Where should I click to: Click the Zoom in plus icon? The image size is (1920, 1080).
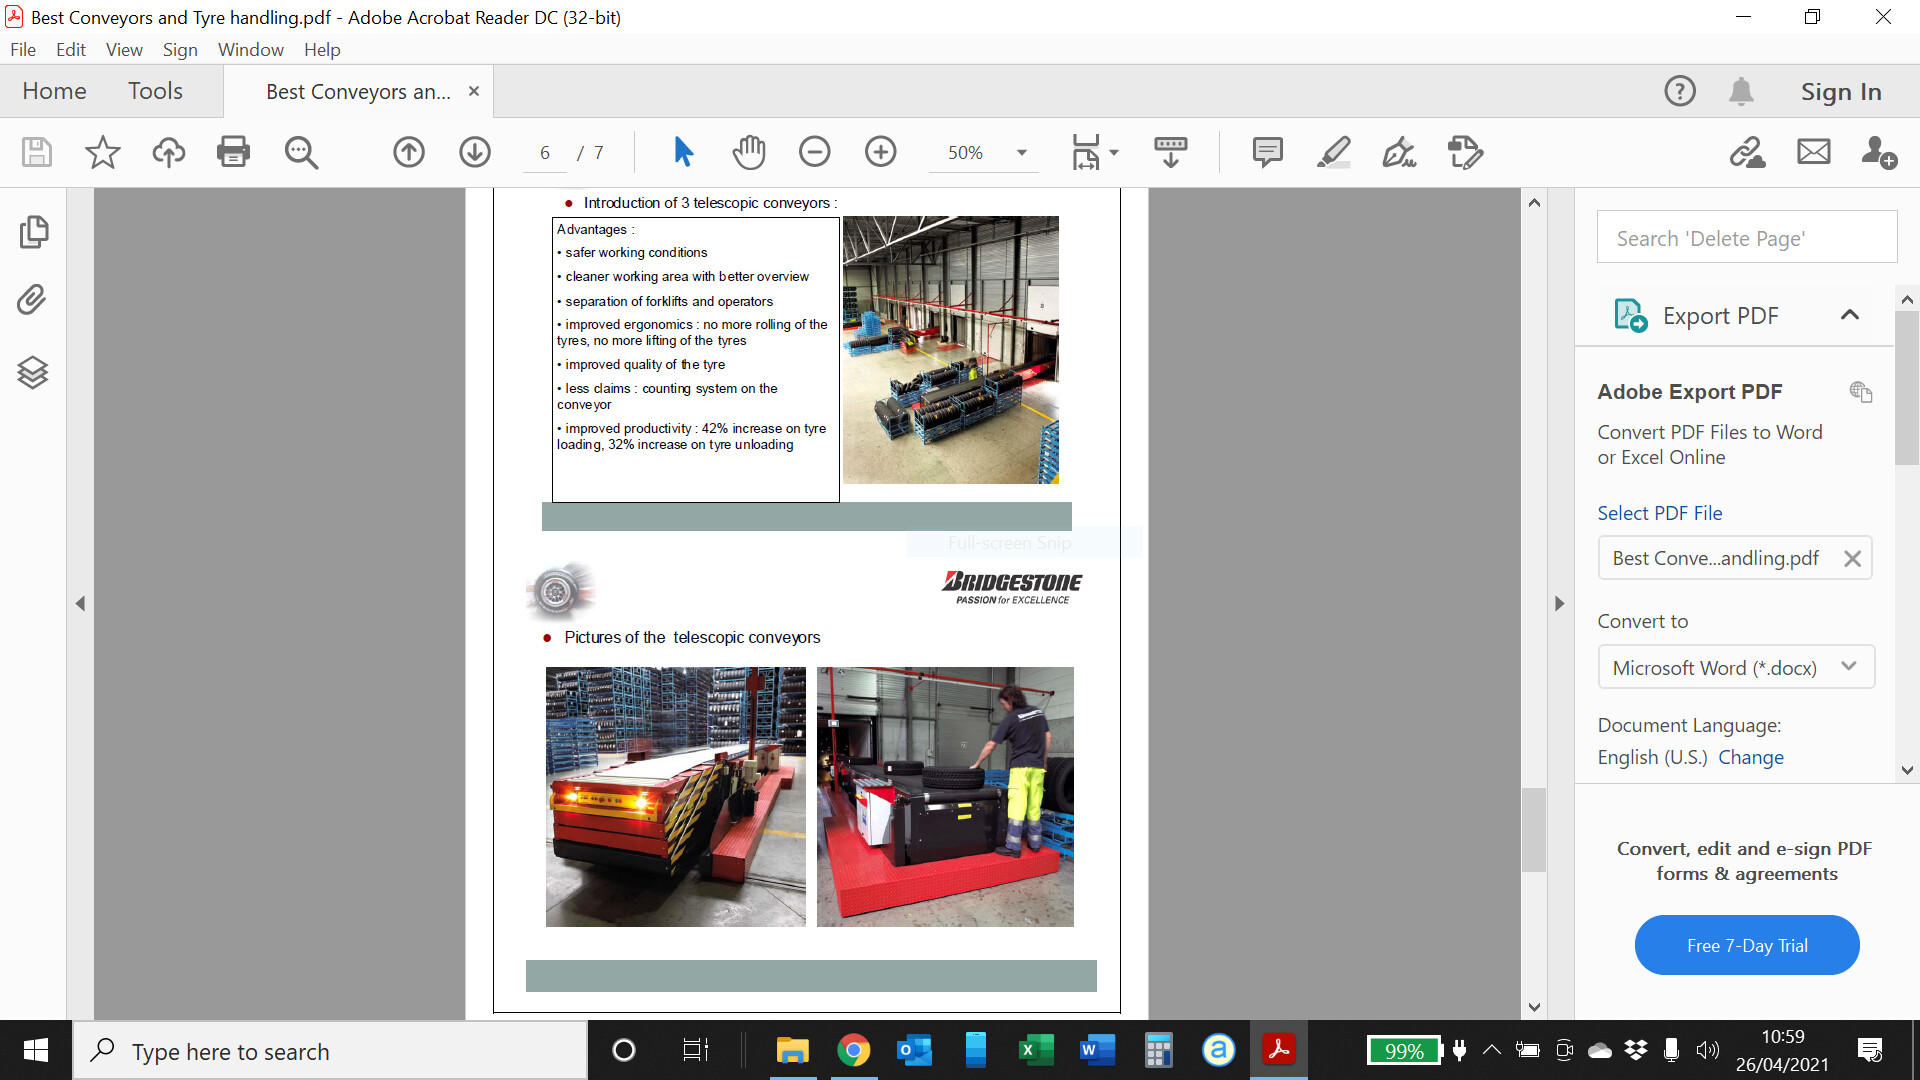point(880,152)
